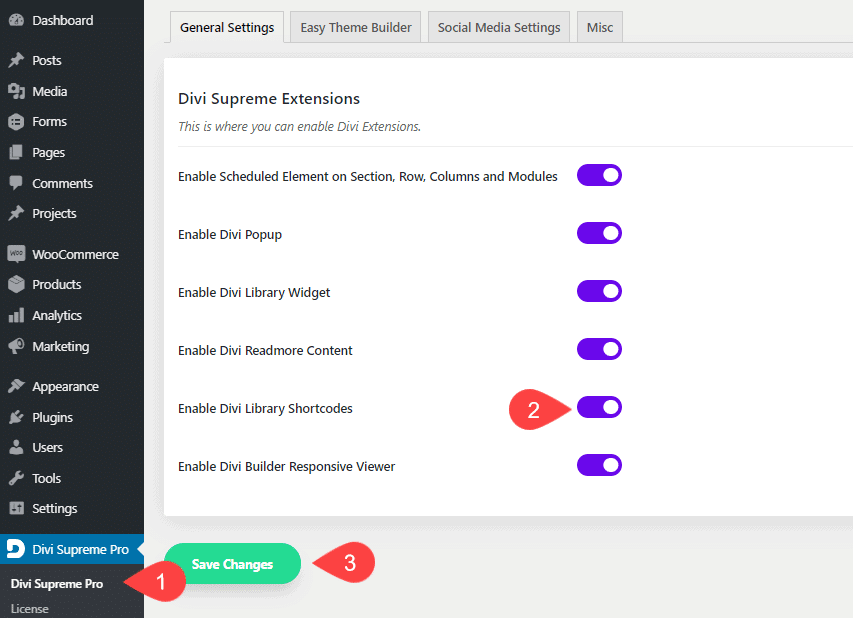Click the Analytics bar chart icon
Image resolution: width=853 pixels, height=618 pixels.
[x=16, y=315]
